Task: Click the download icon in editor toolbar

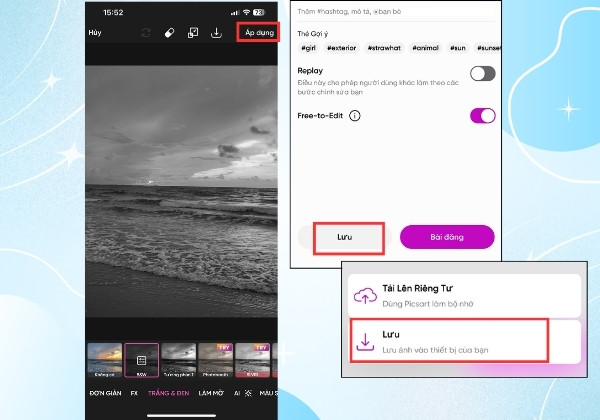Action: [x=216, y=33]
